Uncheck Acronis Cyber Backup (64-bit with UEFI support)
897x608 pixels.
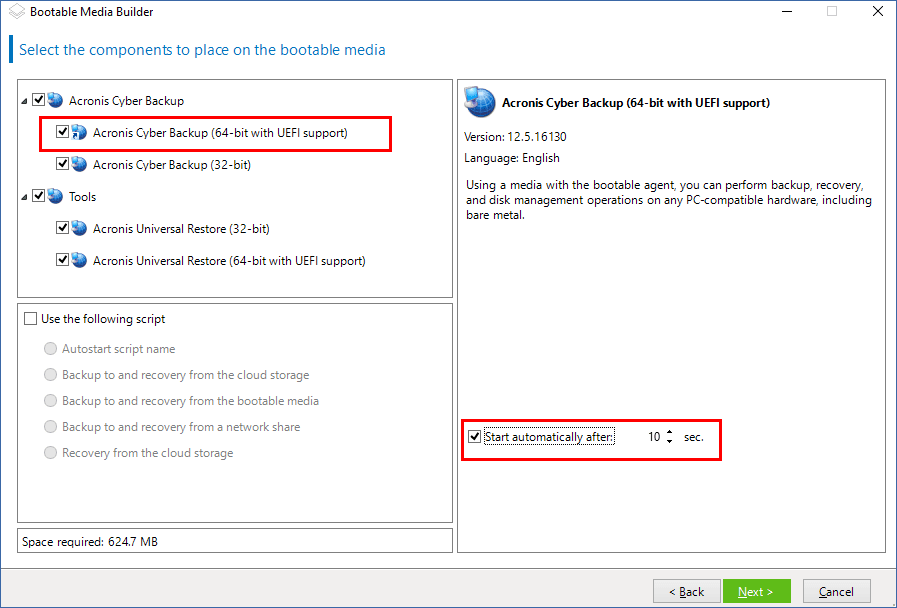63,132
